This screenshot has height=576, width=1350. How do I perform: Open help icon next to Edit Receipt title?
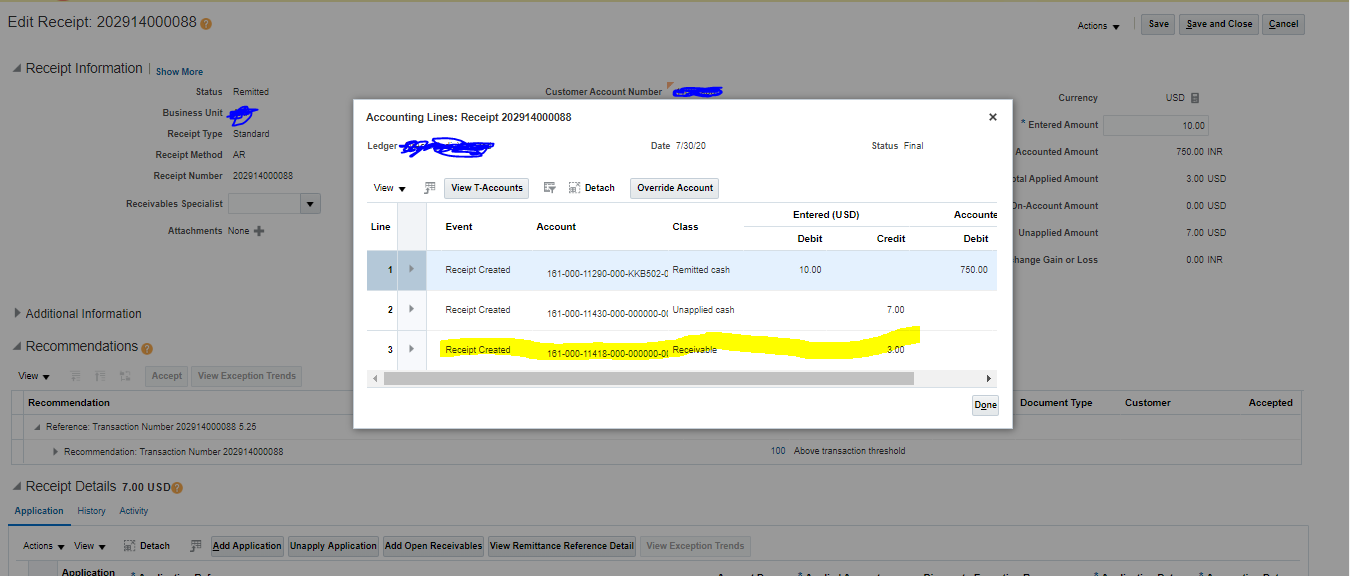(206, 24)
